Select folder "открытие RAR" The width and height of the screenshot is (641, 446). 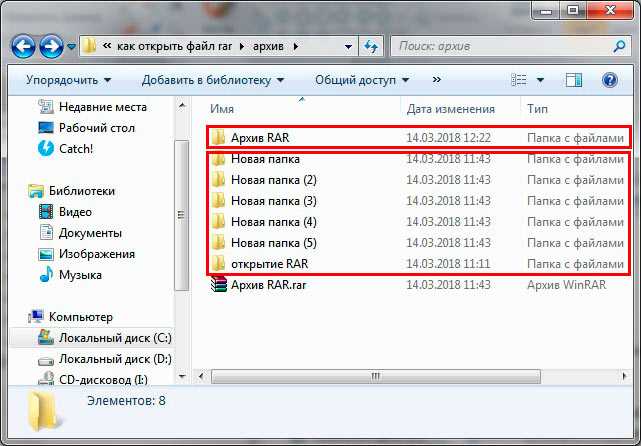click(419, 264)
